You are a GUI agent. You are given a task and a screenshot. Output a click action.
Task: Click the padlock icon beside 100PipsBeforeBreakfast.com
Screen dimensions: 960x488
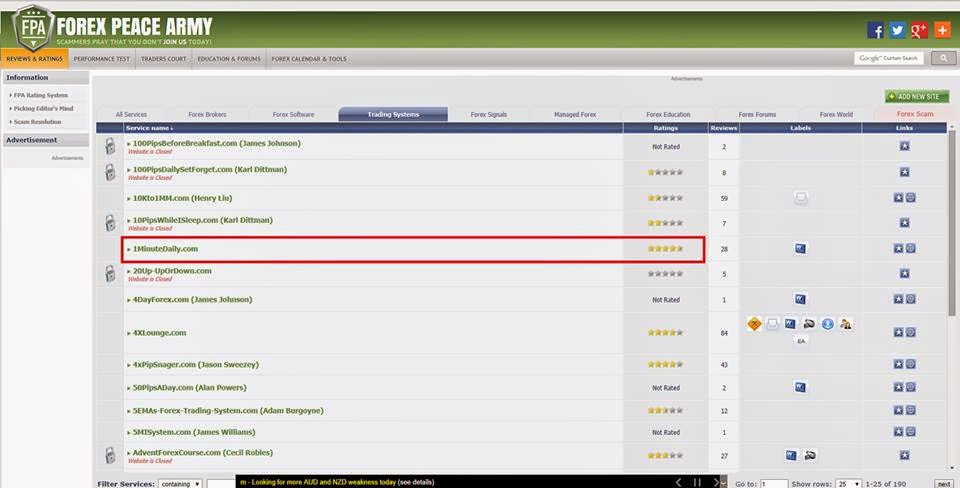110,146
